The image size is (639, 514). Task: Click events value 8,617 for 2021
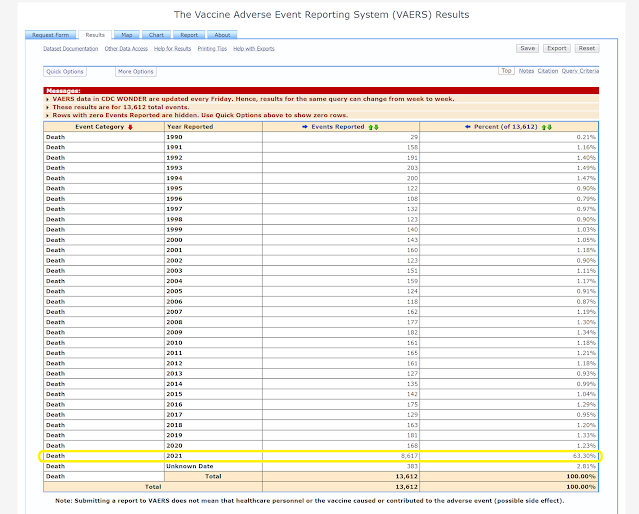pyautogui.click(x=410, y=456)
